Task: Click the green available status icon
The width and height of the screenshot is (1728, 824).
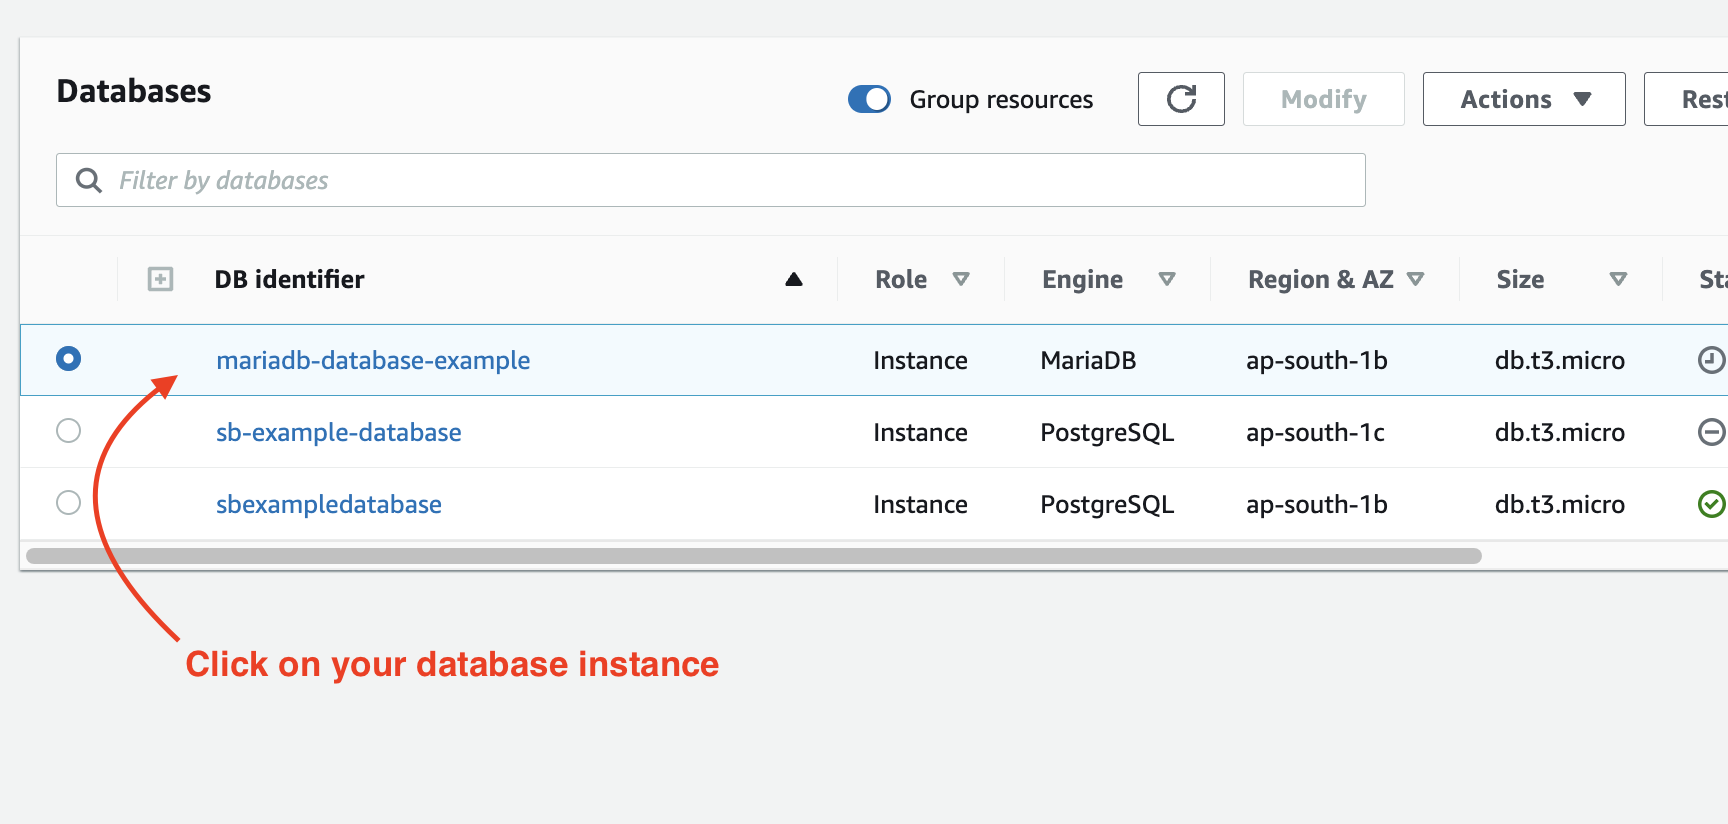Action: pyautogui.click(x=1711, y=504)
